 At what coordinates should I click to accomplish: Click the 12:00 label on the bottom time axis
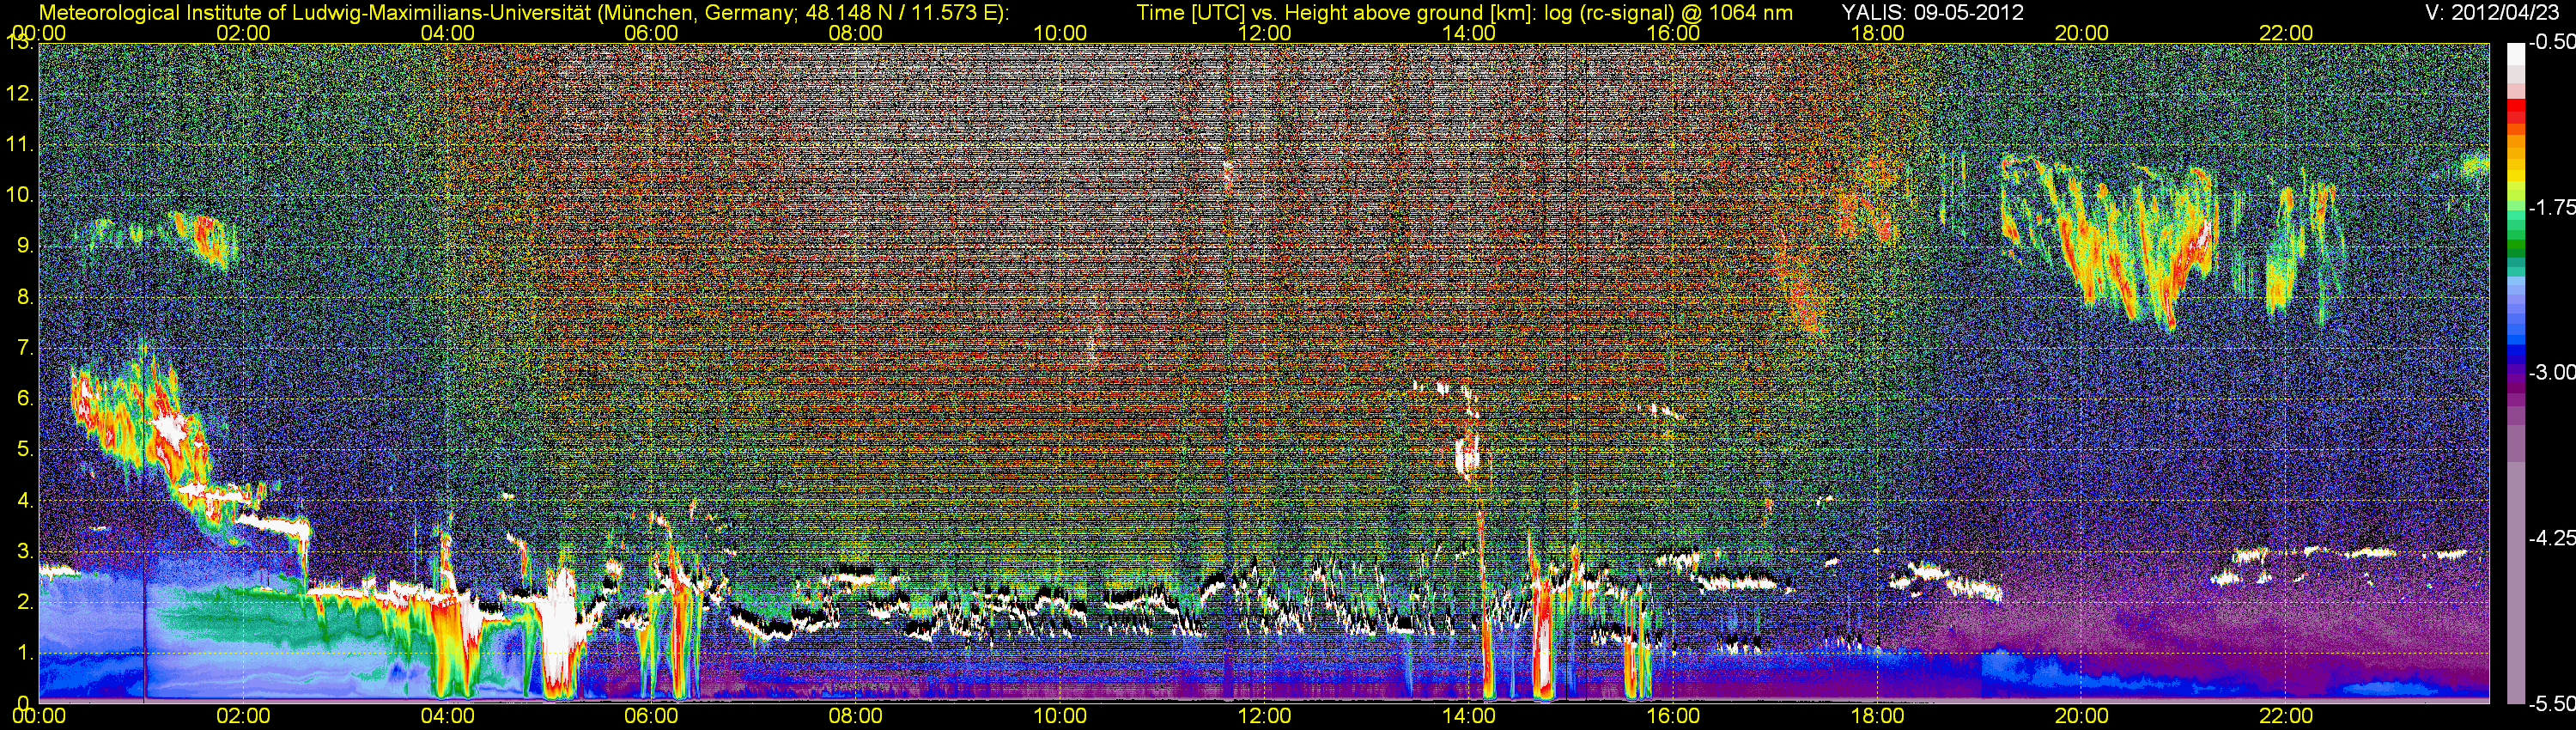(x=1264, y=716)
